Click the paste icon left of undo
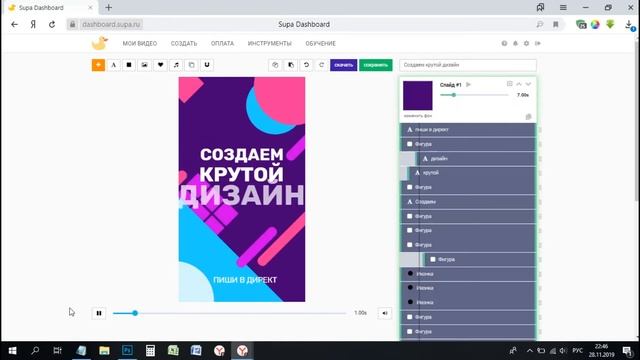The image size is (640, 360). pyautogui.click(x=291, y=65)
